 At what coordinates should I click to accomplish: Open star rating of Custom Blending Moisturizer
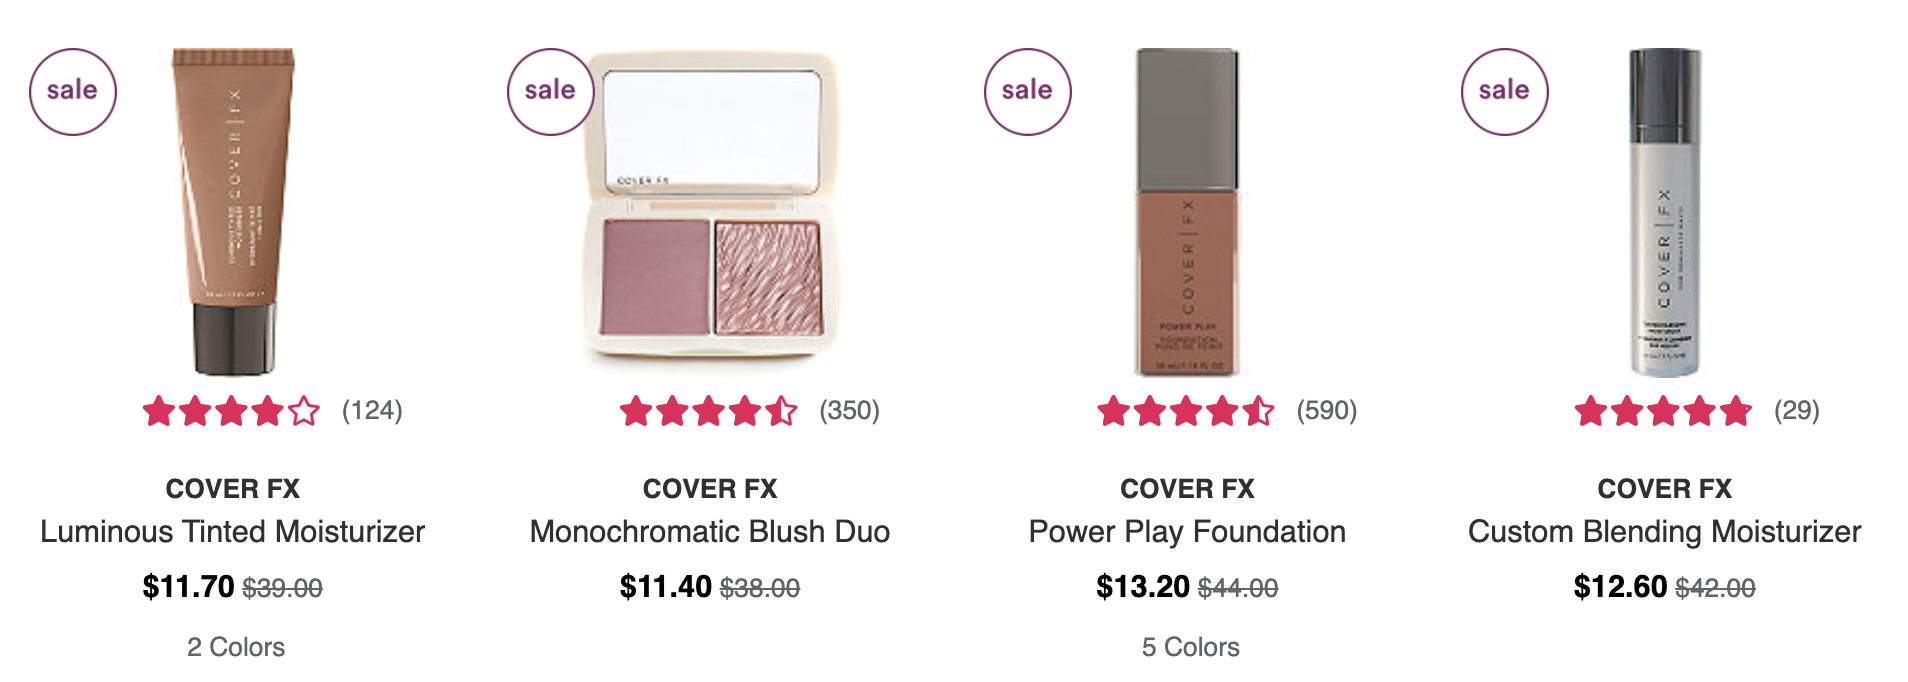(x=1663, y=411)
